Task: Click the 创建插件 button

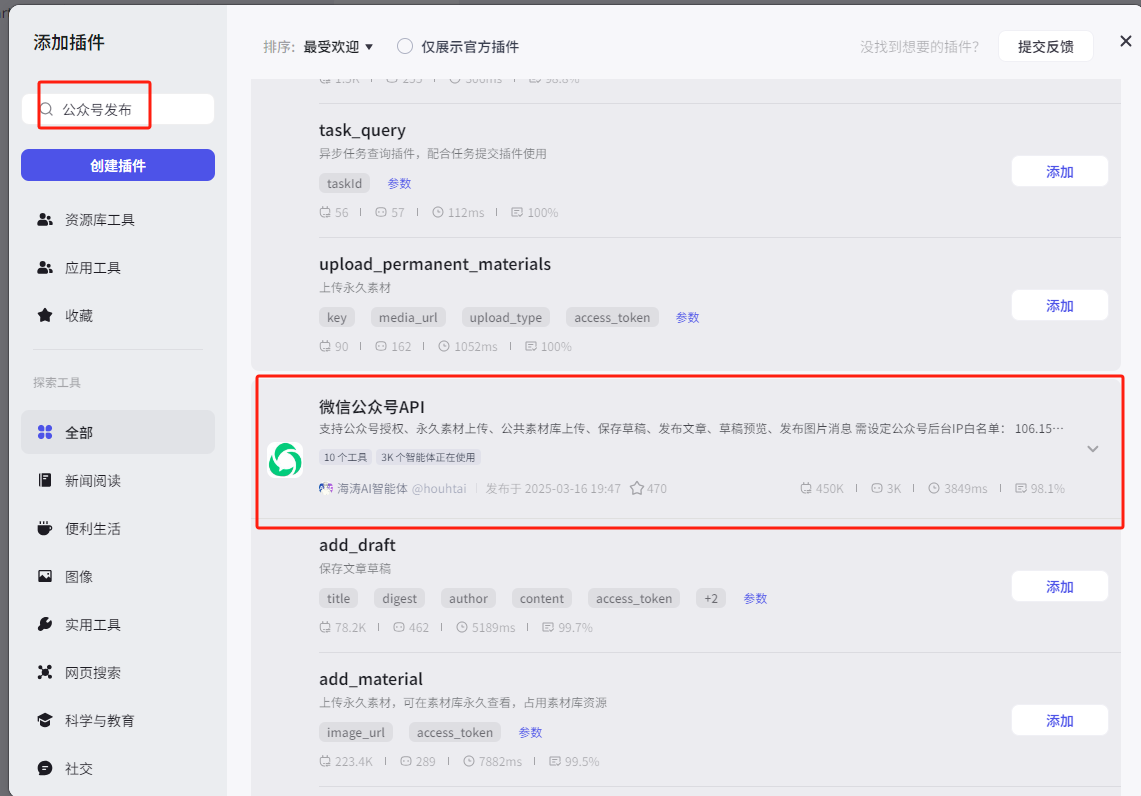Action: [118, 165]
